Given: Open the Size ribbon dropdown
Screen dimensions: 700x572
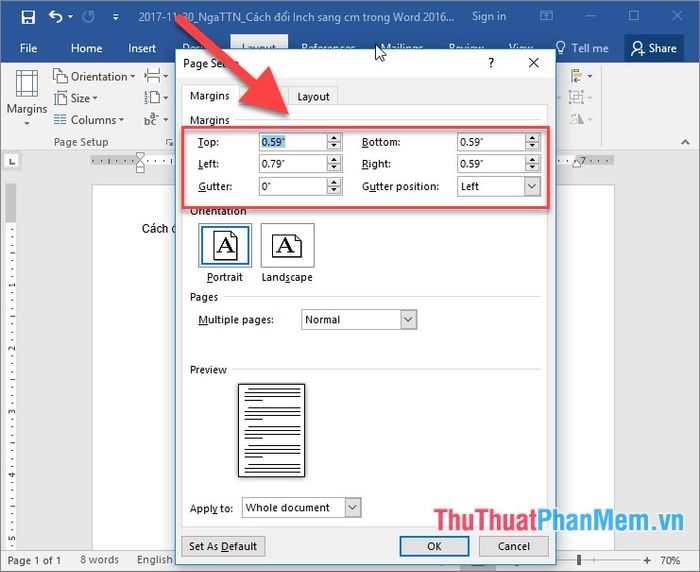Looking at the screenshot, I should click(x=76, y=98).
